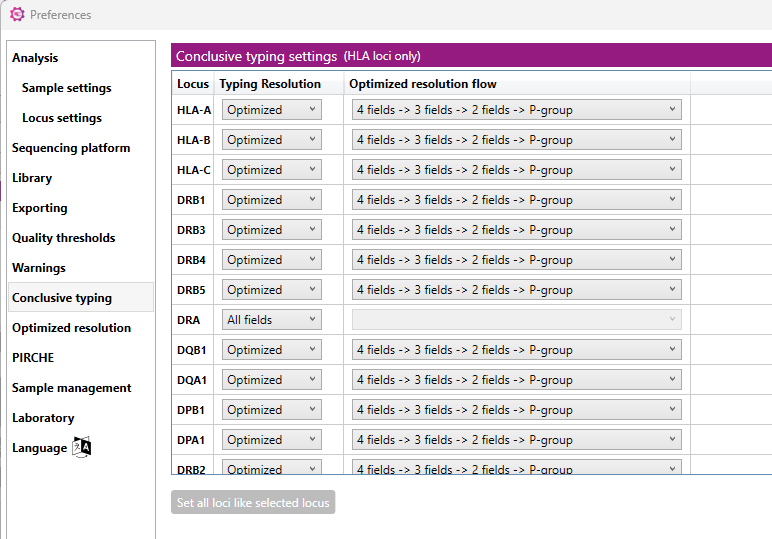The image size is (772, 539).
Task: Open HLA-C Typing Resolution combo box
Action: pyautogui.click(x=272, y=170)
